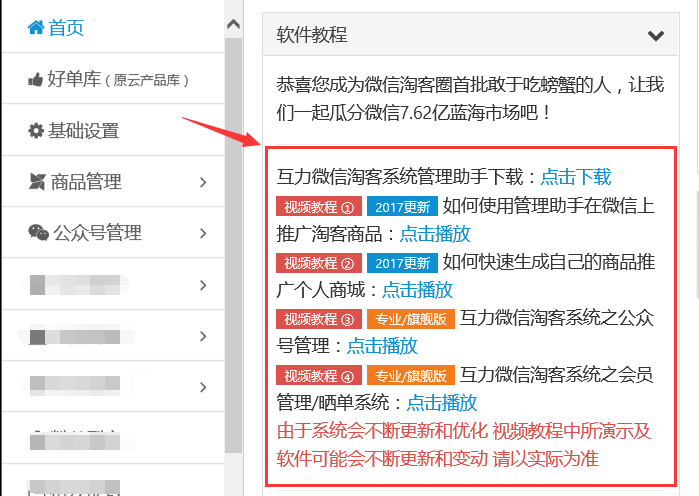Image resolution: width=699 pixels, height=496 pixels.
Task: Click 点击播放 link for video tutorial ④
Action: click(x=442, y=402)
